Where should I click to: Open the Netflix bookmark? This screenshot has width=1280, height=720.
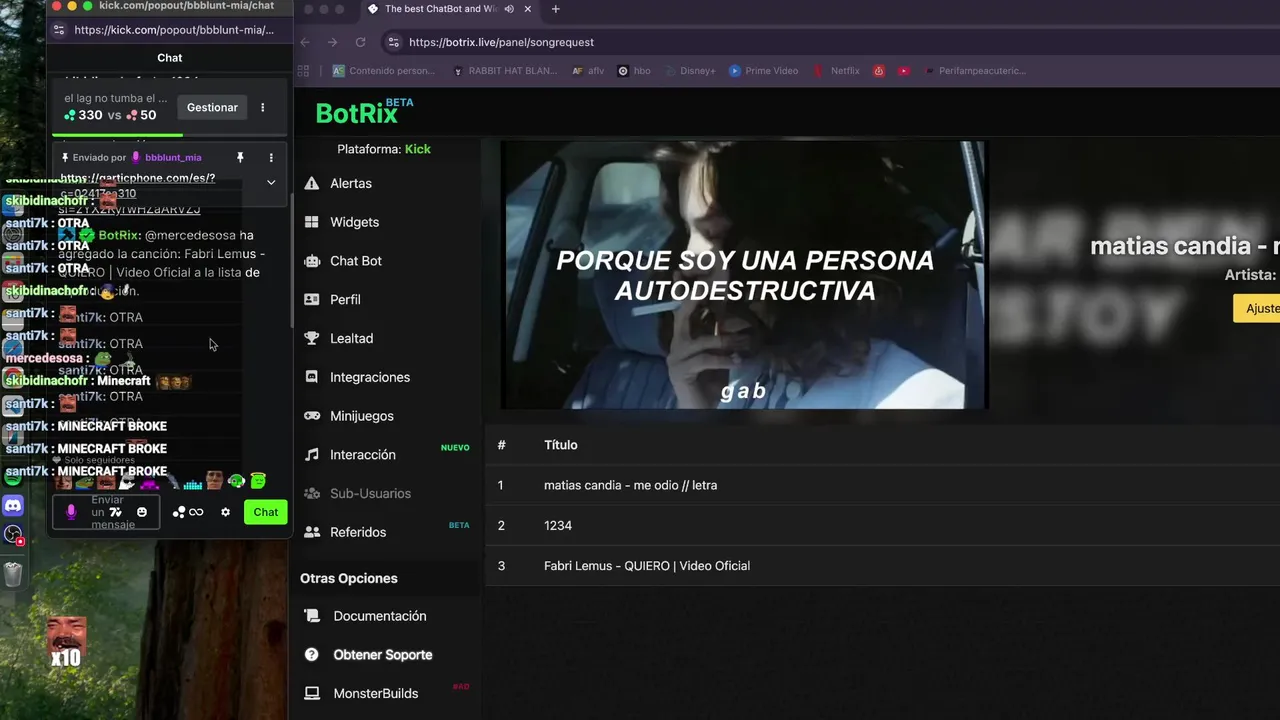(836, 71)
